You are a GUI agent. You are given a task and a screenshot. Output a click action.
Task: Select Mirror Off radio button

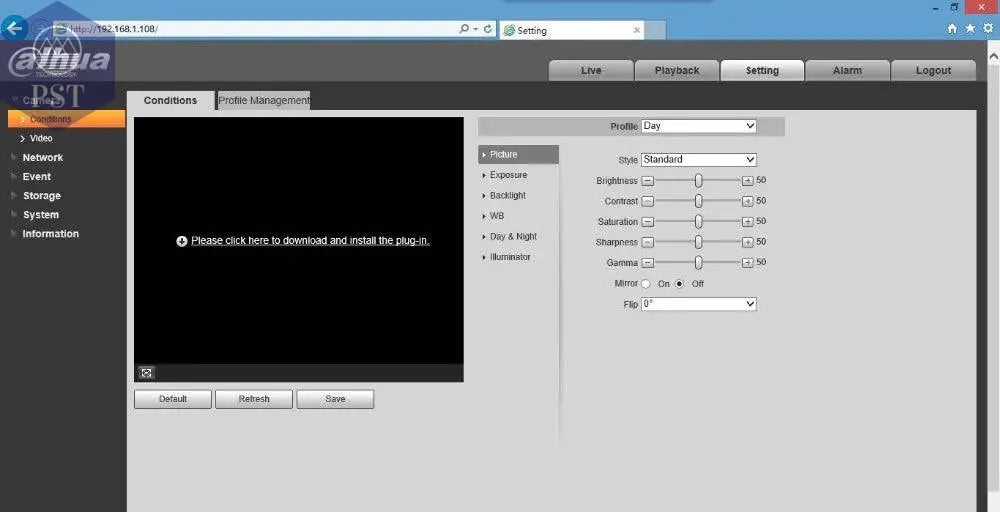tap(680, 284)
